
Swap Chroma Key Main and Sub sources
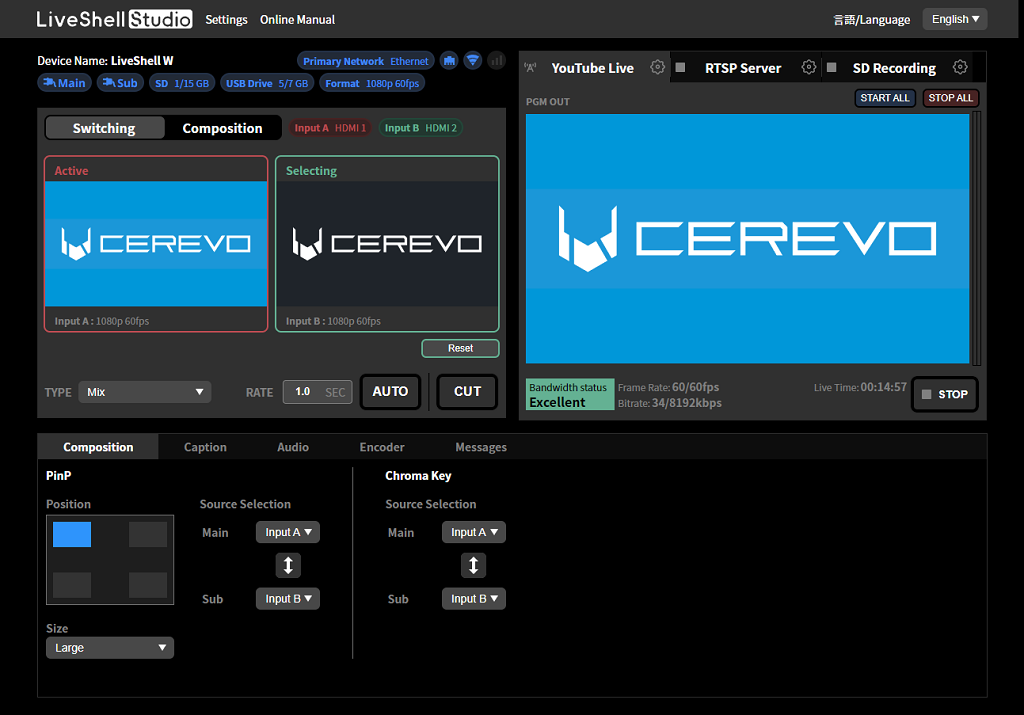pyautogui.click(x=473, y=565)
